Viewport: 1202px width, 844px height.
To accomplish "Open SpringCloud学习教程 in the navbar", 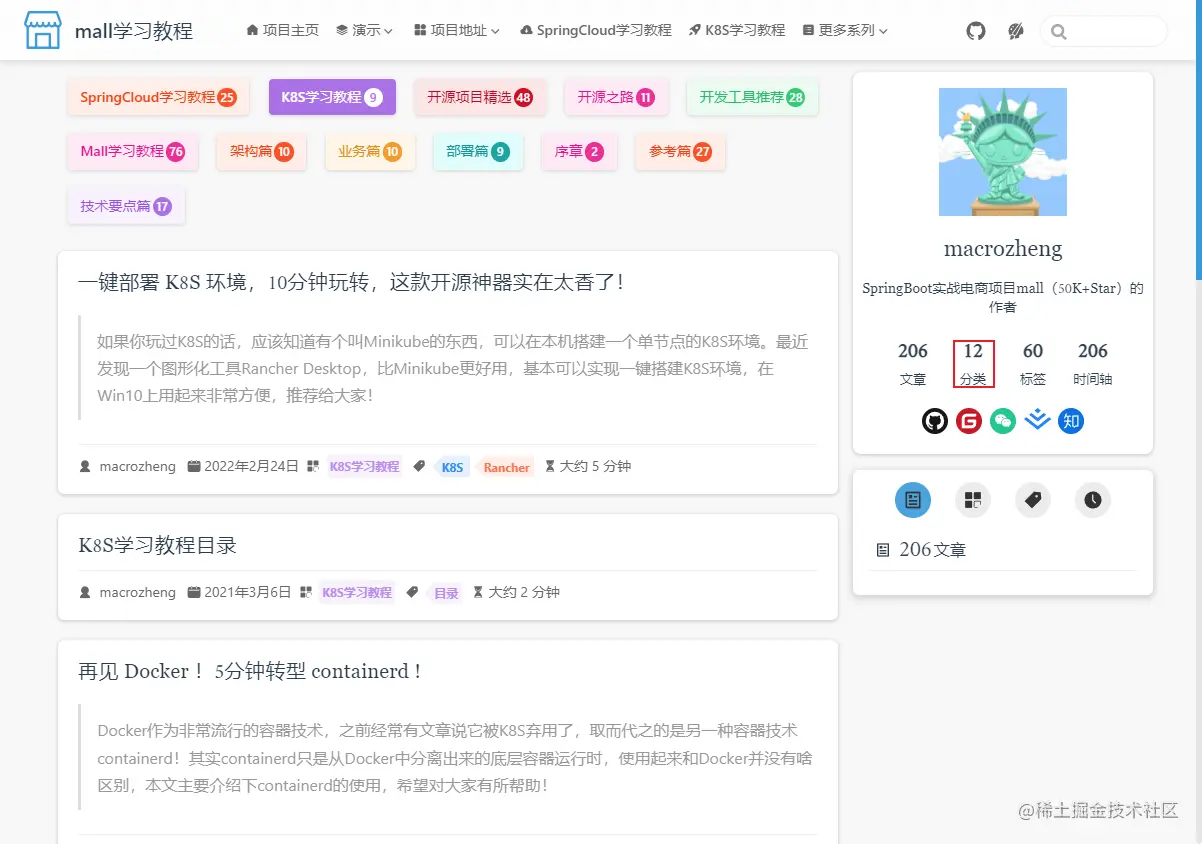I will (596, 31).
